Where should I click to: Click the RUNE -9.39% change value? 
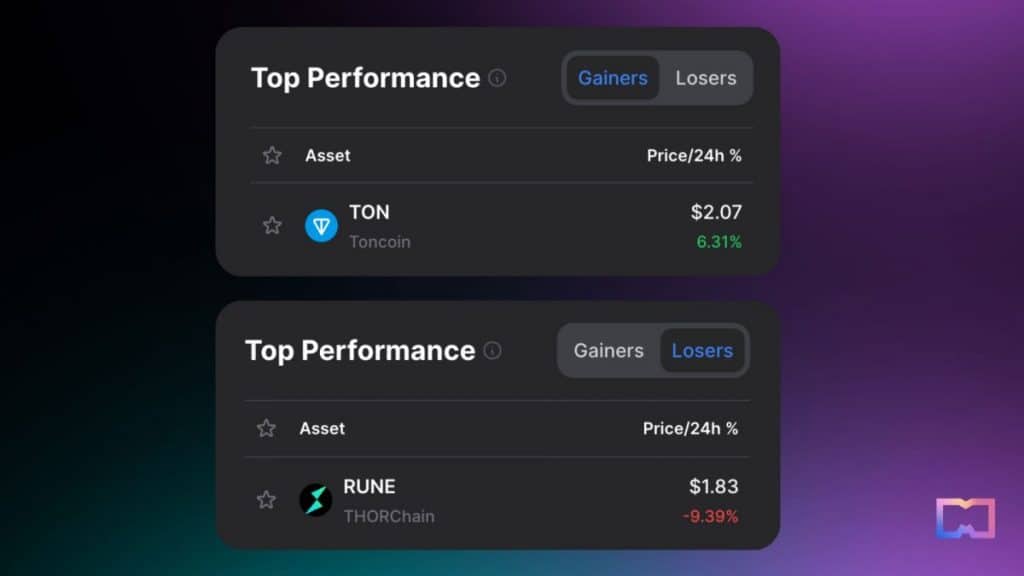[711, 517]
